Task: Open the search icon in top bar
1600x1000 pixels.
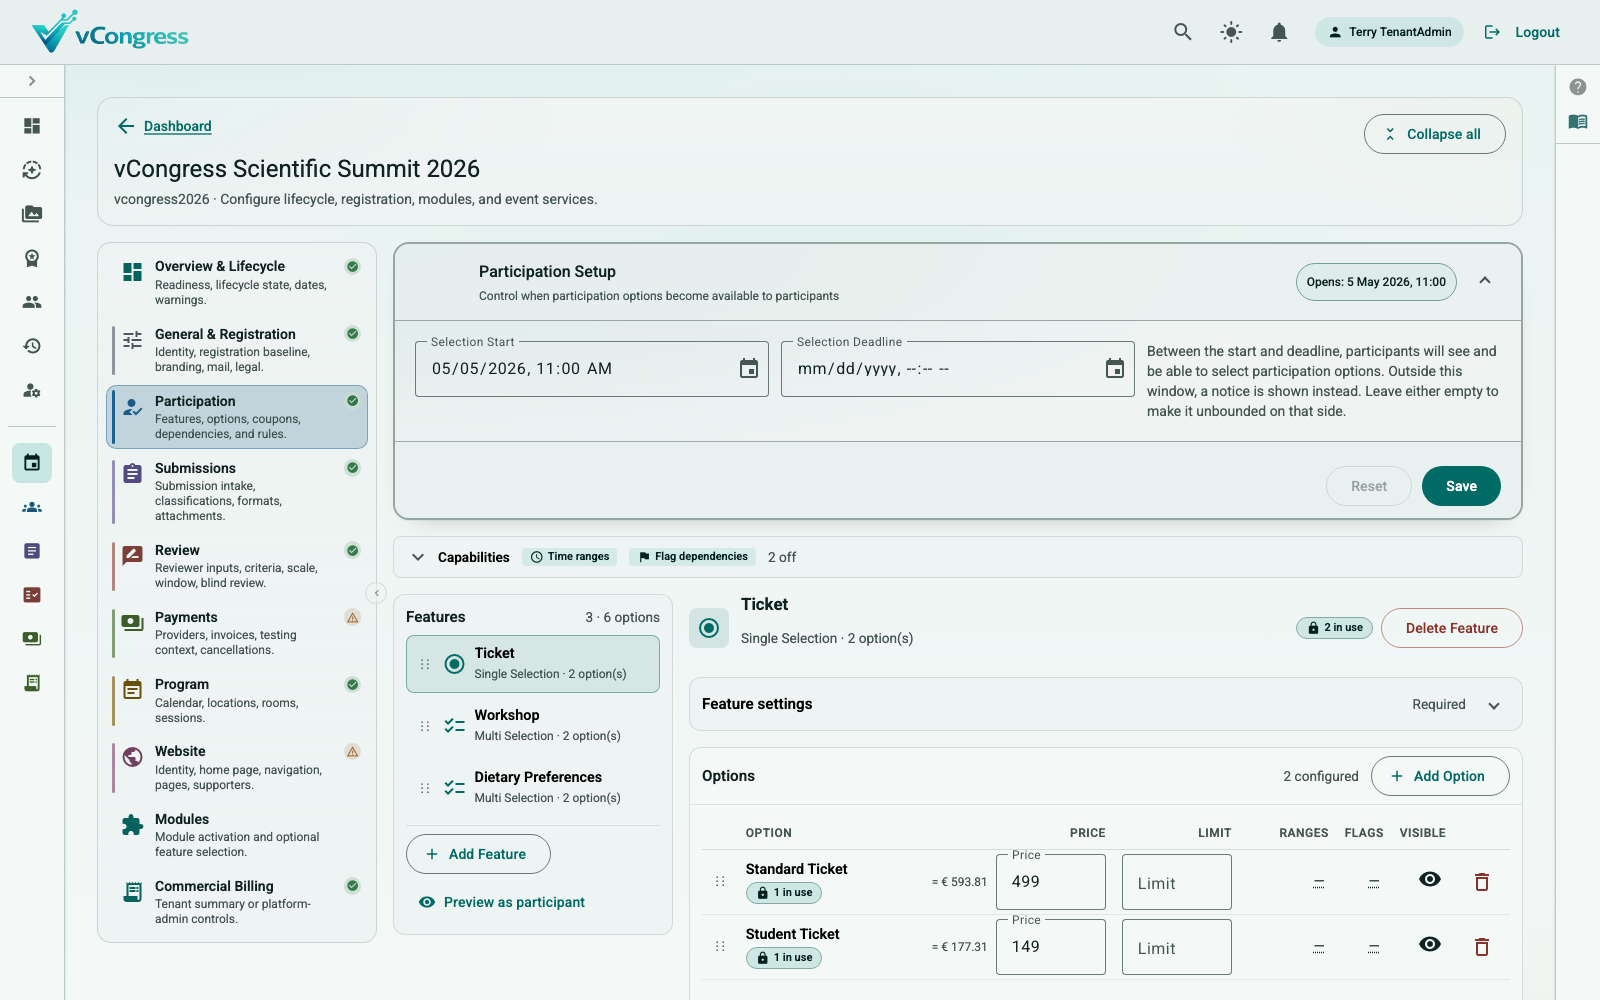Action: [1182, 32]
